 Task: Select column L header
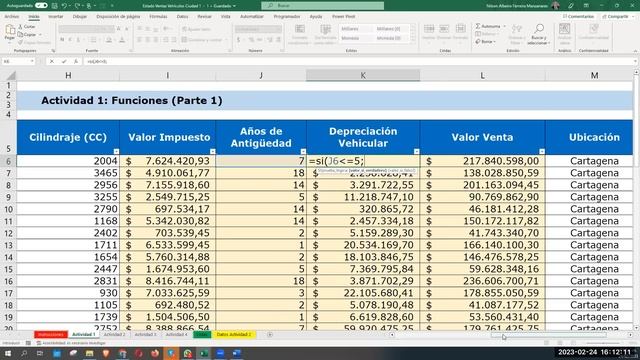(x=482, y=76)
